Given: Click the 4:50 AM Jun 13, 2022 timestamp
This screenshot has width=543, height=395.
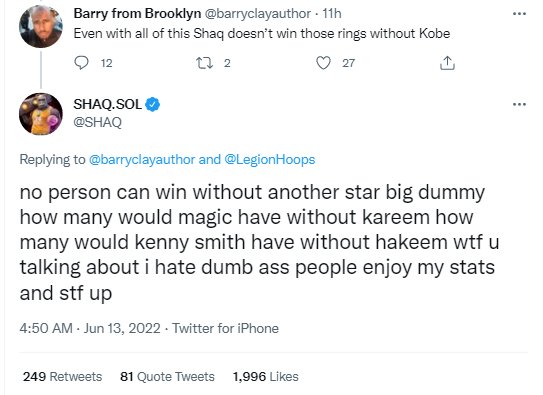Looking at the screenshot, I should [90, 328].
